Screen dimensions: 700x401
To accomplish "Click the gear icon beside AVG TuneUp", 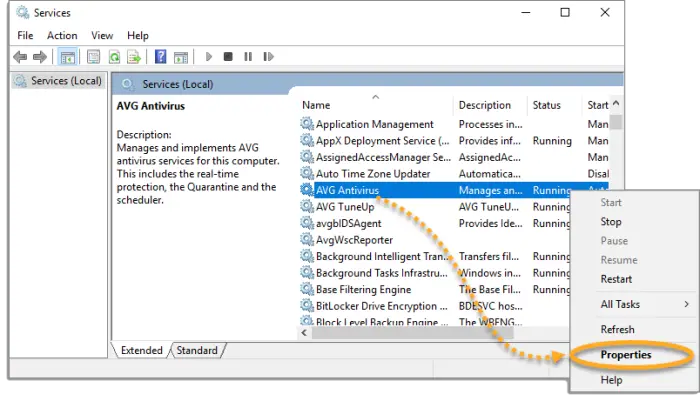I will [307, 206].
